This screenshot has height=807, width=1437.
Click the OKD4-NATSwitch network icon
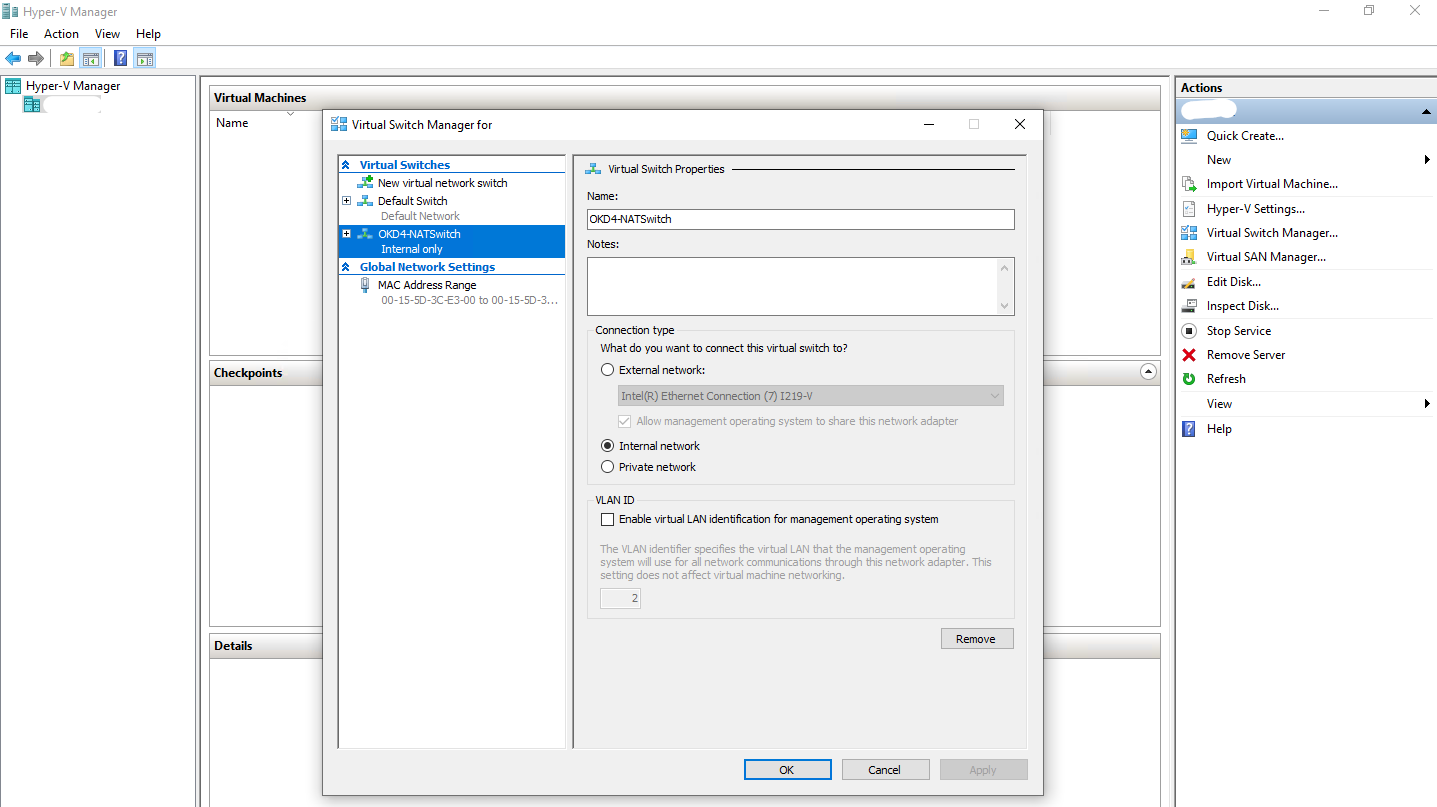click(x=365, y=234)
